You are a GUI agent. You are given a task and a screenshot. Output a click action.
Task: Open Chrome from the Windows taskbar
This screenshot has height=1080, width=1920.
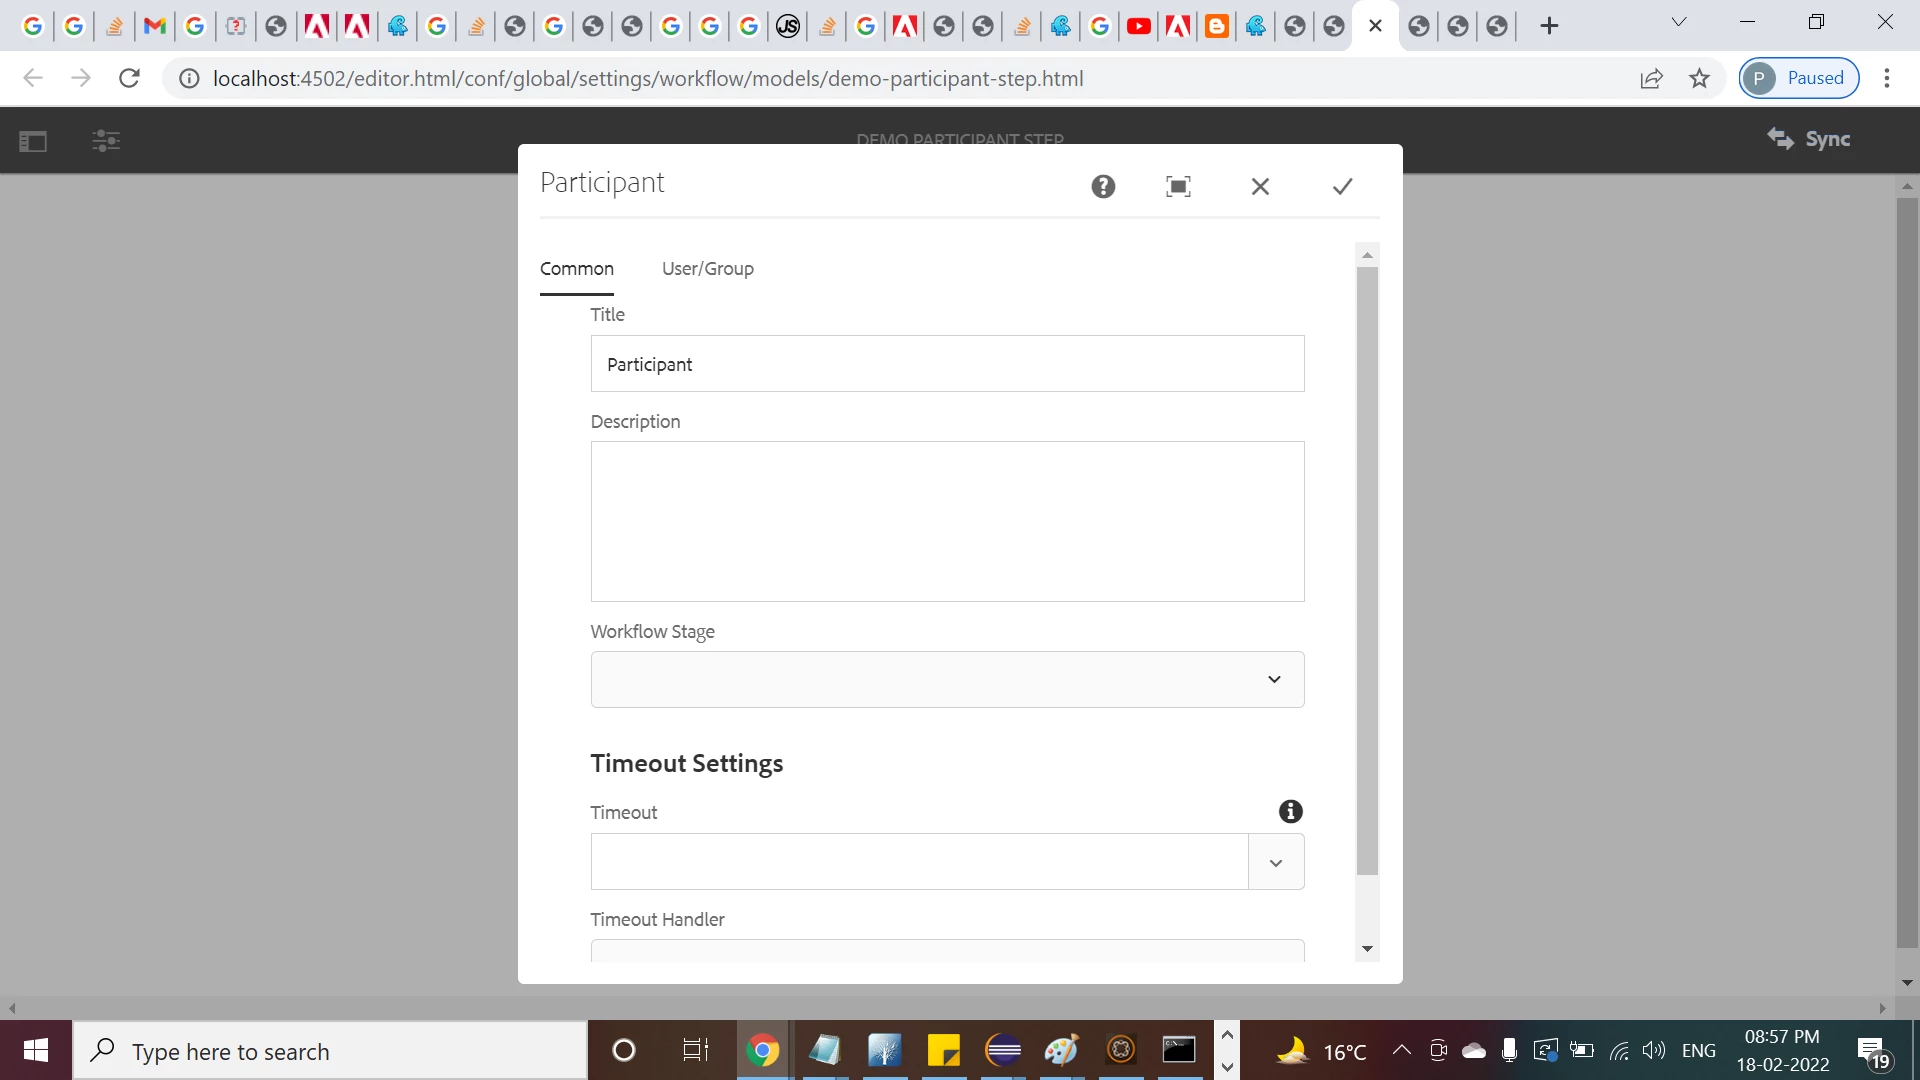(x=762, y=1050)
